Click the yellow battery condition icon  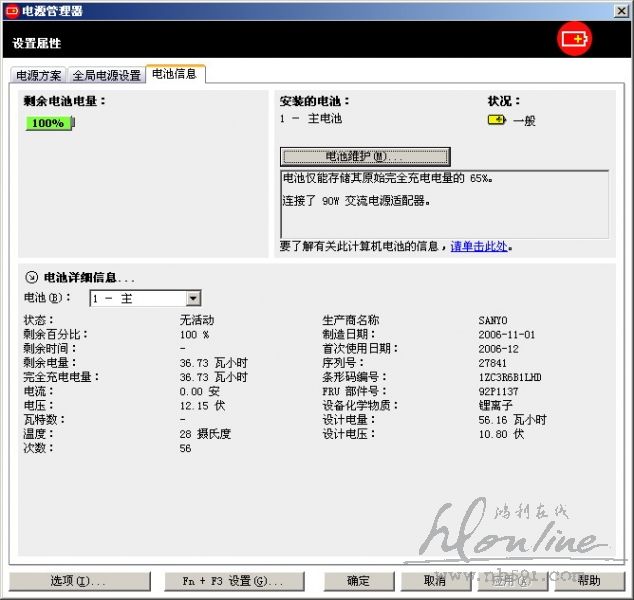[x=497, y=119]
